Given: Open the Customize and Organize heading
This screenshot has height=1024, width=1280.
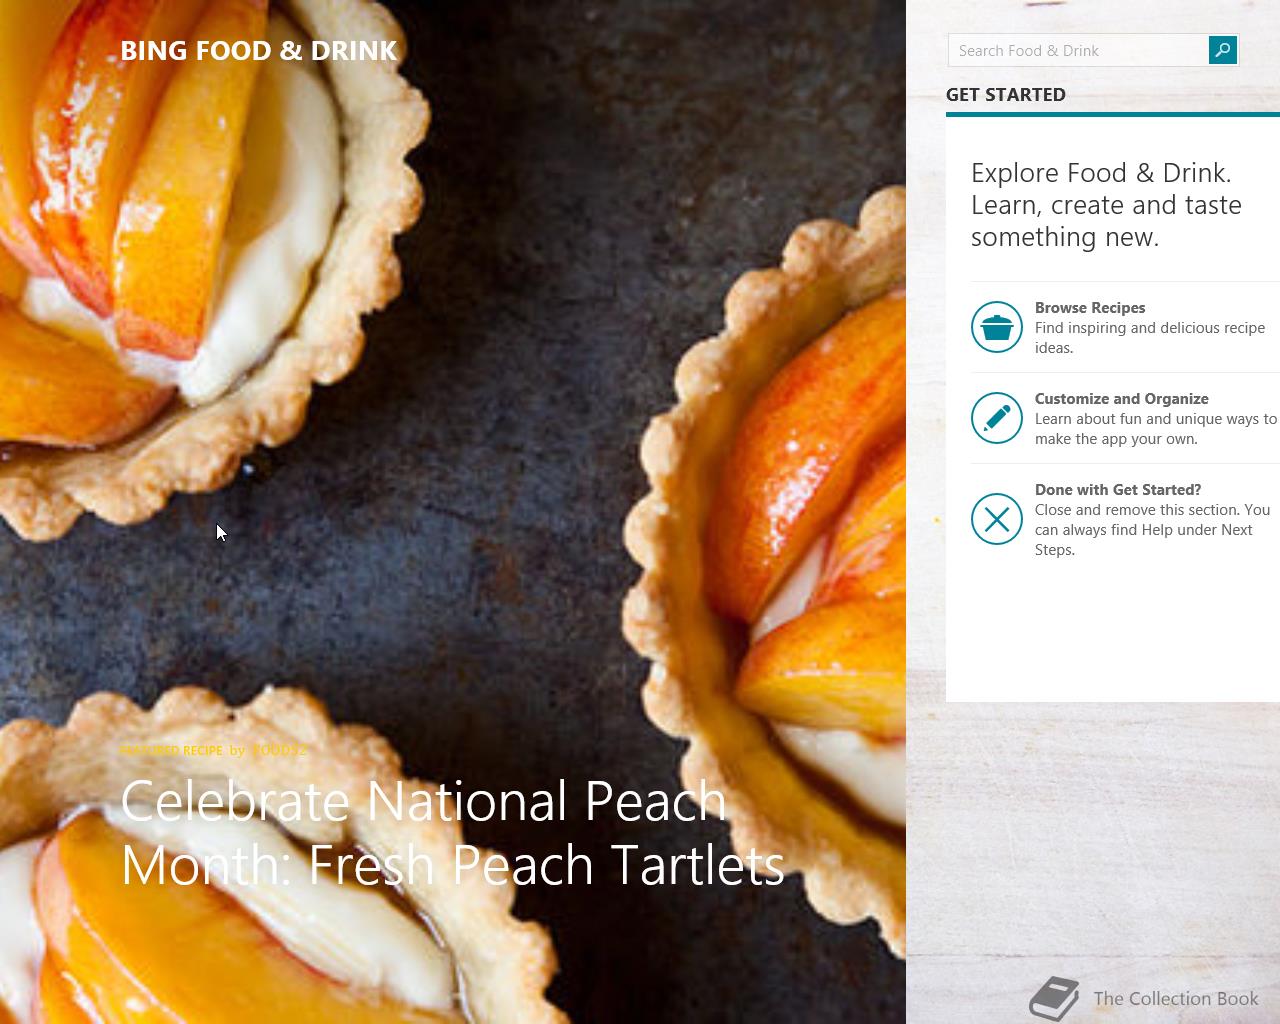Looking at the screenshot, I should (x=1121, y=399).
